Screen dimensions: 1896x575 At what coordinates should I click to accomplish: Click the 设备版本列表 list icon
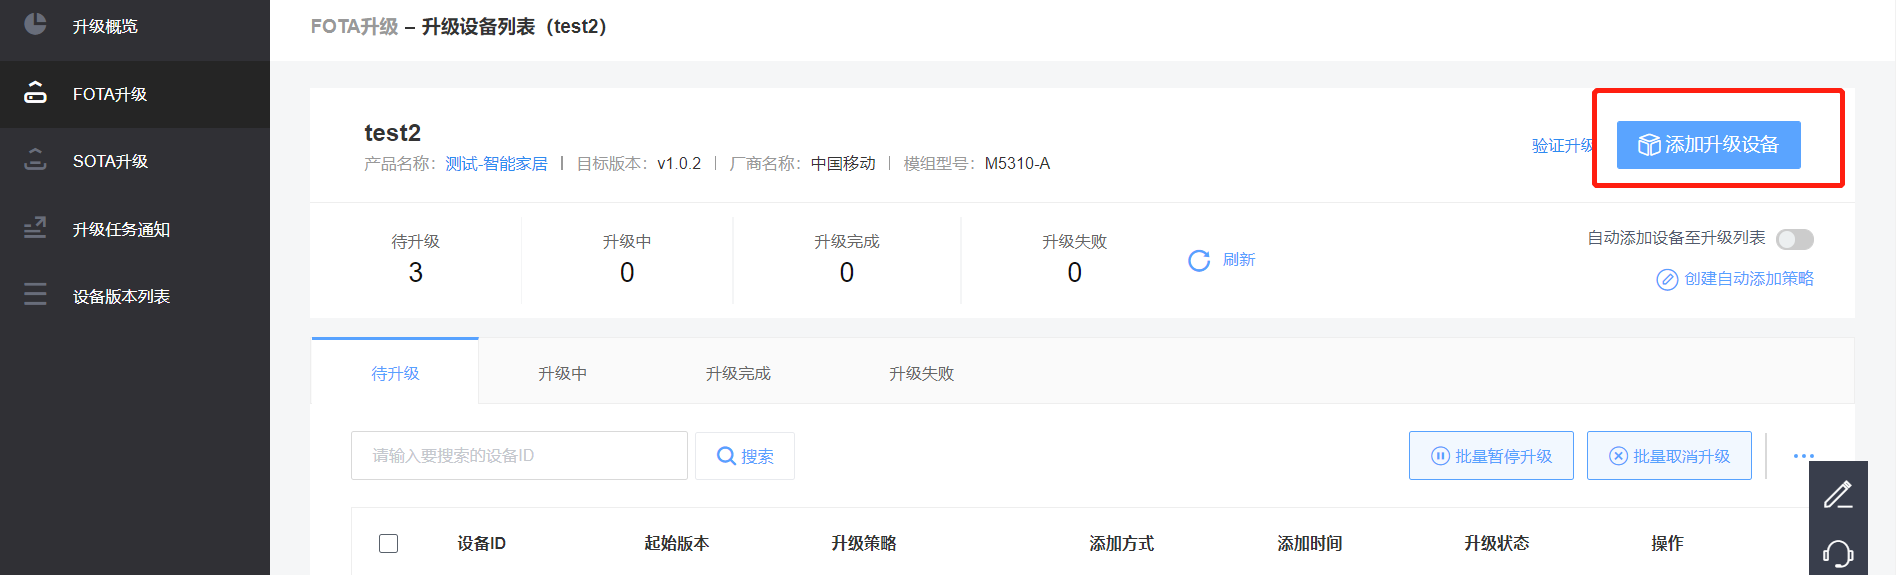click(35, 294)
